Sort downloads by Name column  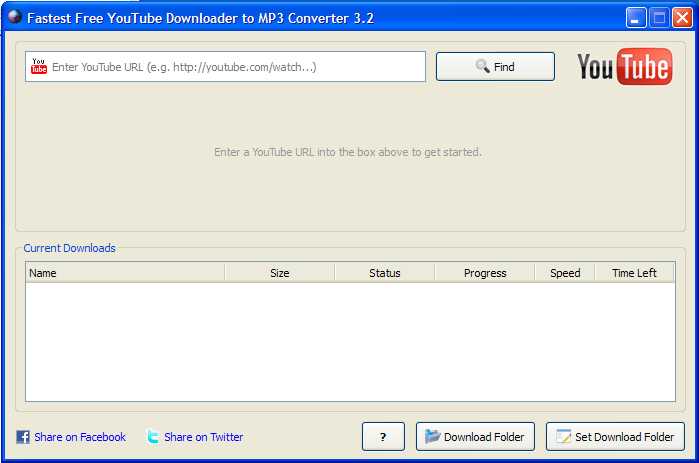click(x=125, y=273)
